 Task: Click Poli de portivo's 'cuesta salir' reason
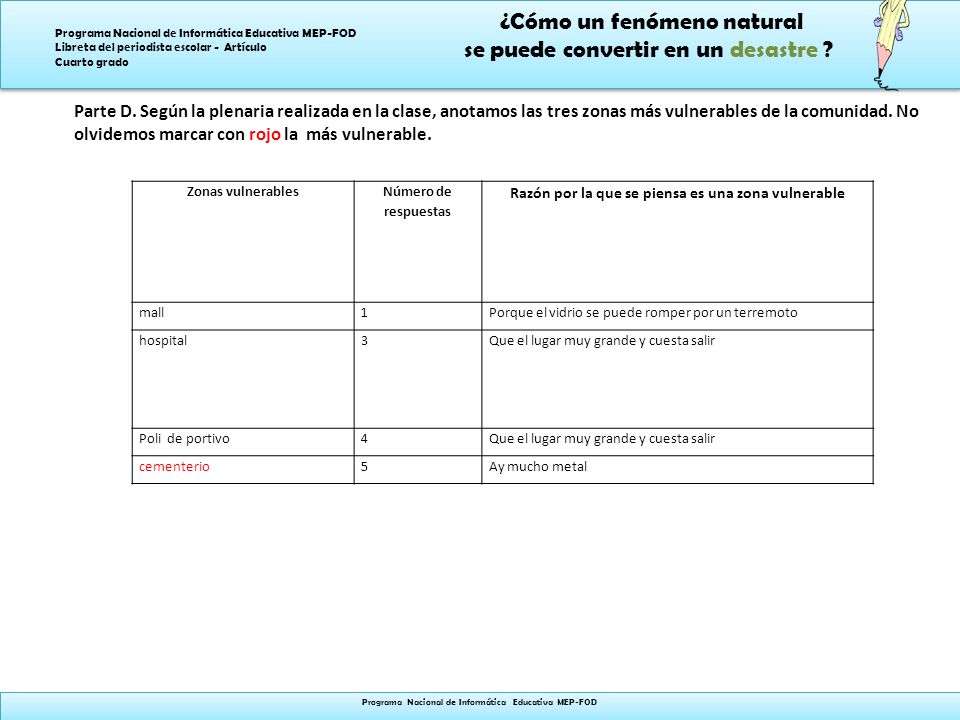click(x=677, y=442)
